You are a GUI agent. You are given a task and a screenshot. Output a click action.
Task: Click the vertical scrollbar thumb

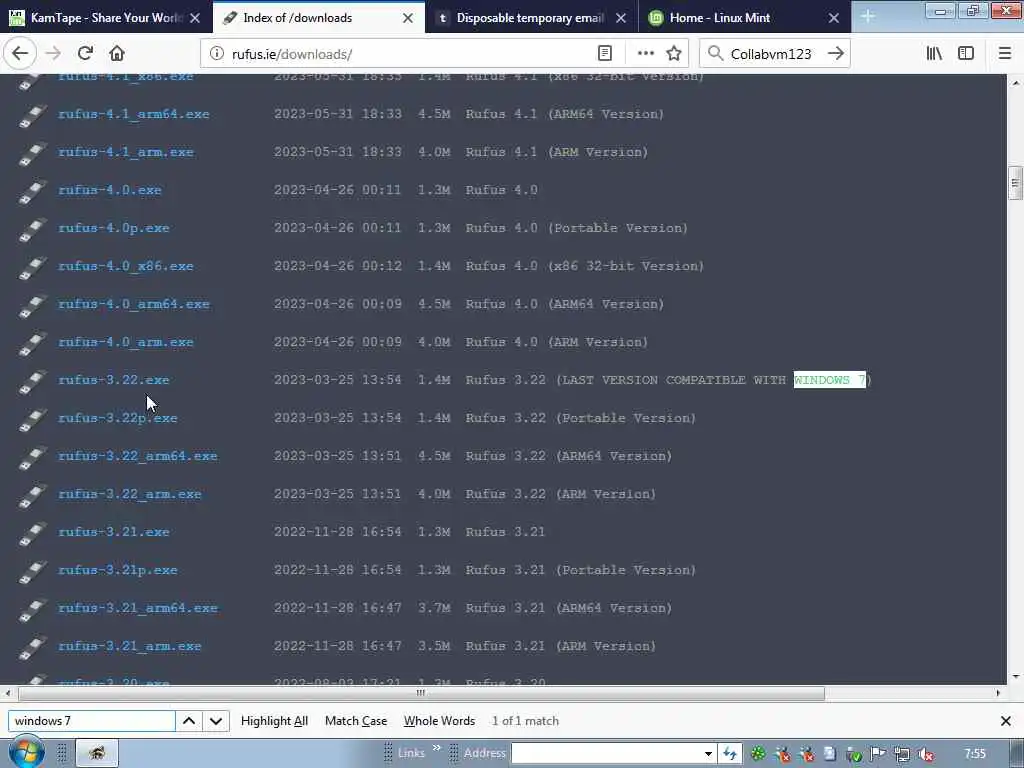point(1015,184)
